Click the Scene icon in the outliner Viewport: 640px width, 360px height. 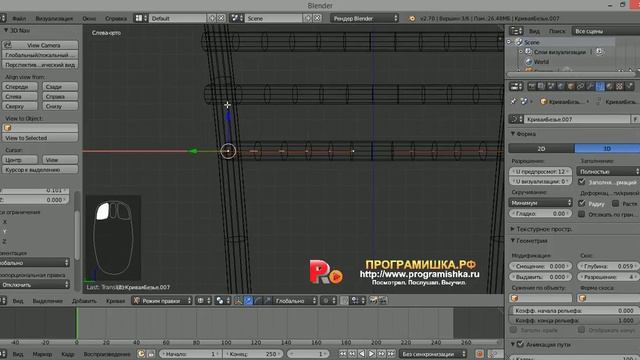click(519, 42)
